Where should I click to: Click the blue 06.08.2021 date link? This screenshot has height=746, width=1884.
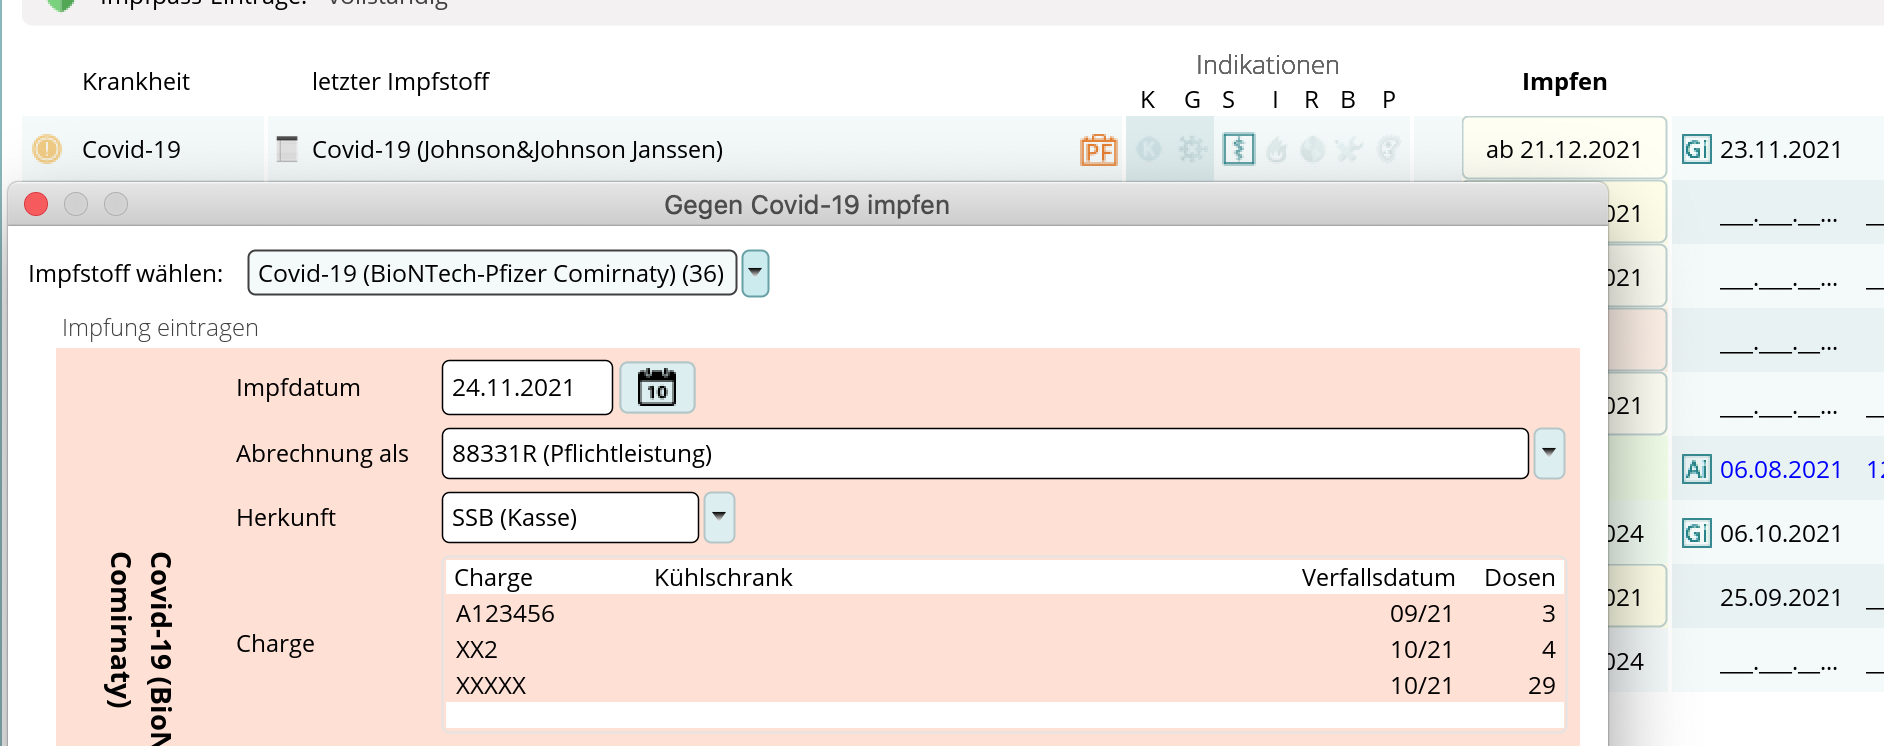[1780, 469]
